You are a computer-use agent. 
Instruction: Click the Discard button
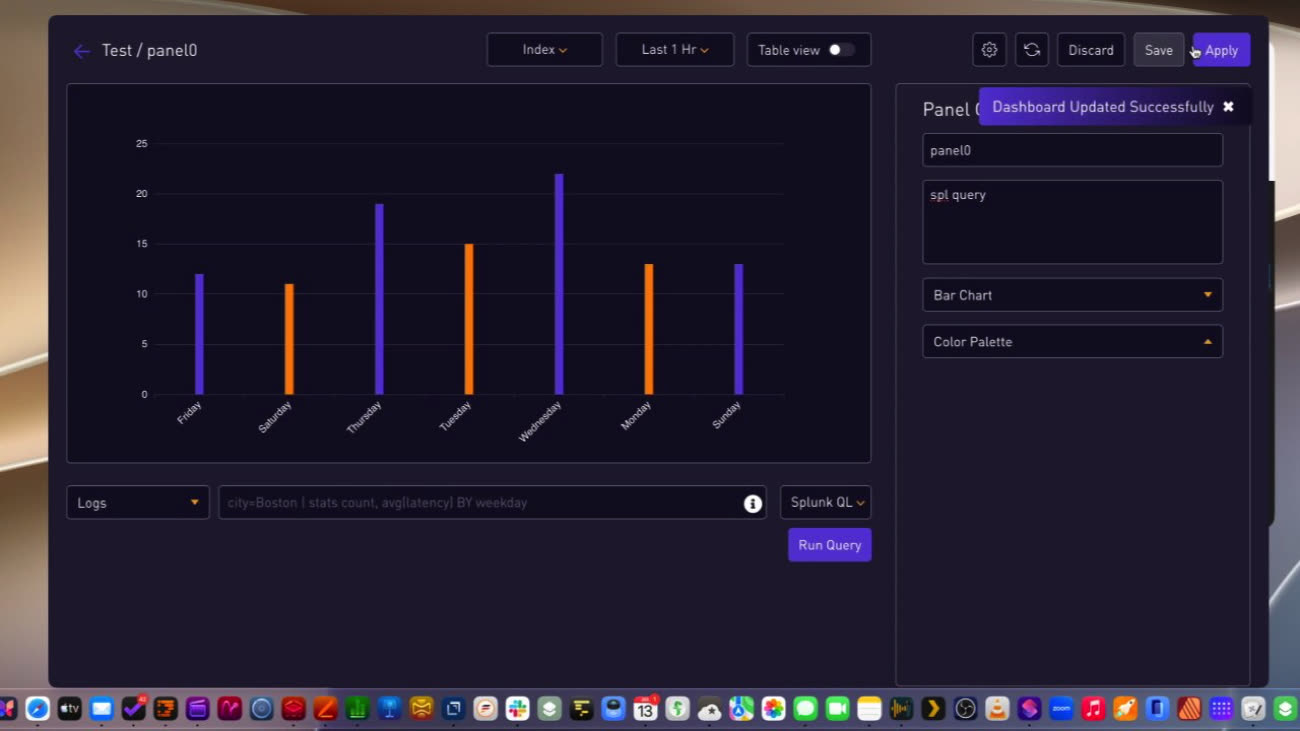click(1091, 50)
